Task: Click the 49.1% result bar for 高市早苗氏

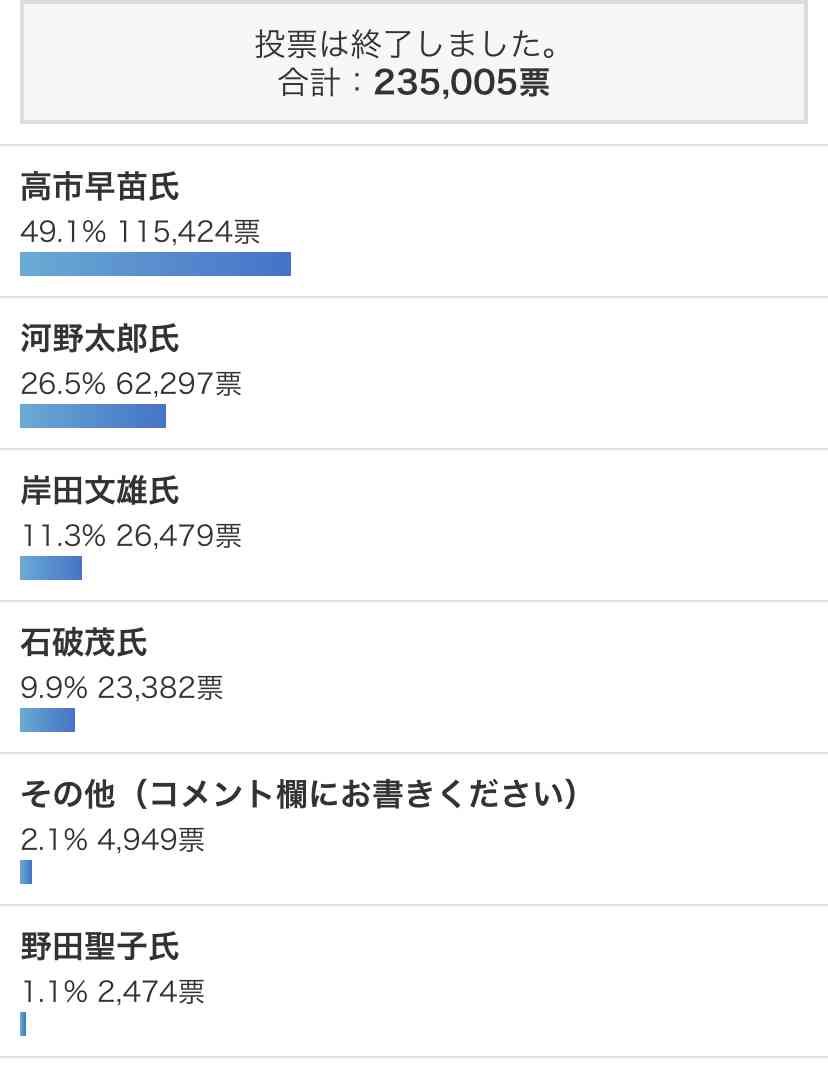Action: 155,264
